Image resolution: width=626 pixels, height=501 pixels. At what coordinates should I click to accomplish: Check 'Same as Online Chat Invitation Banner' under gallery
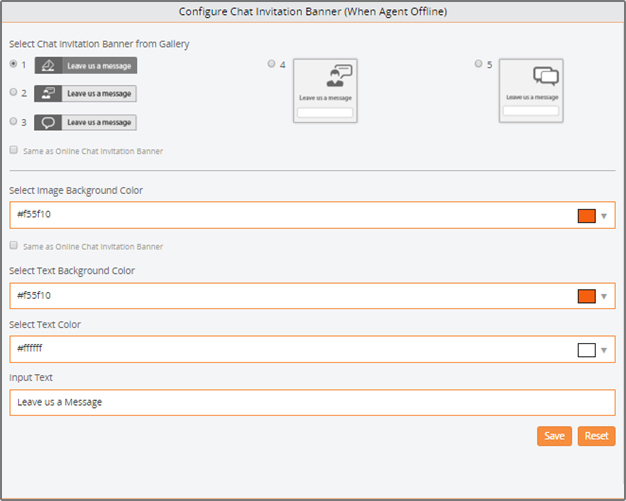pyautogui.click(x=14, y=150)
